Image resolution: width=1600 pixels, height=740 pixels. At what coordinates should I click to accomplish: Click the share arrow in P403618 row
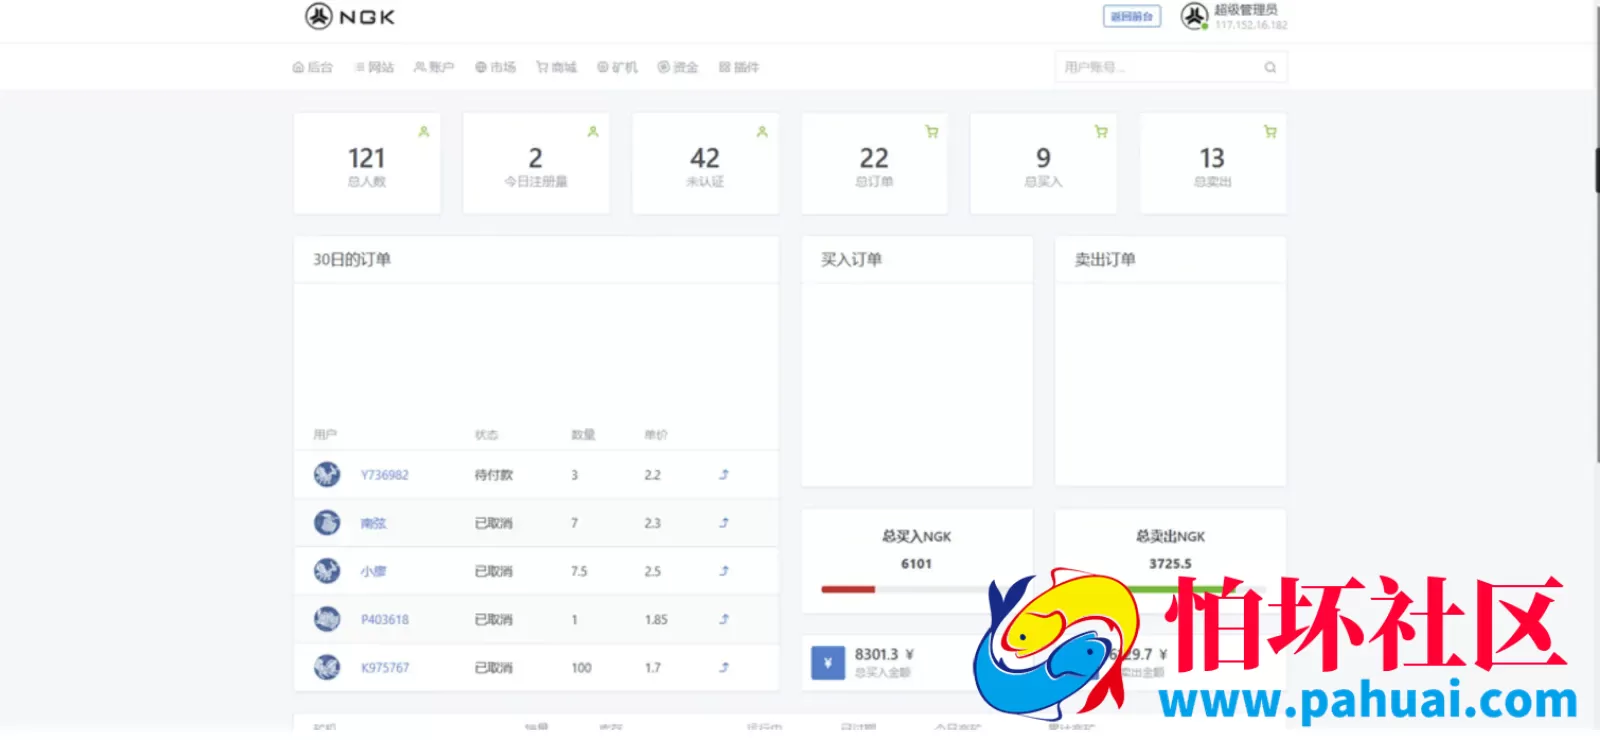(x=724, y=619)
